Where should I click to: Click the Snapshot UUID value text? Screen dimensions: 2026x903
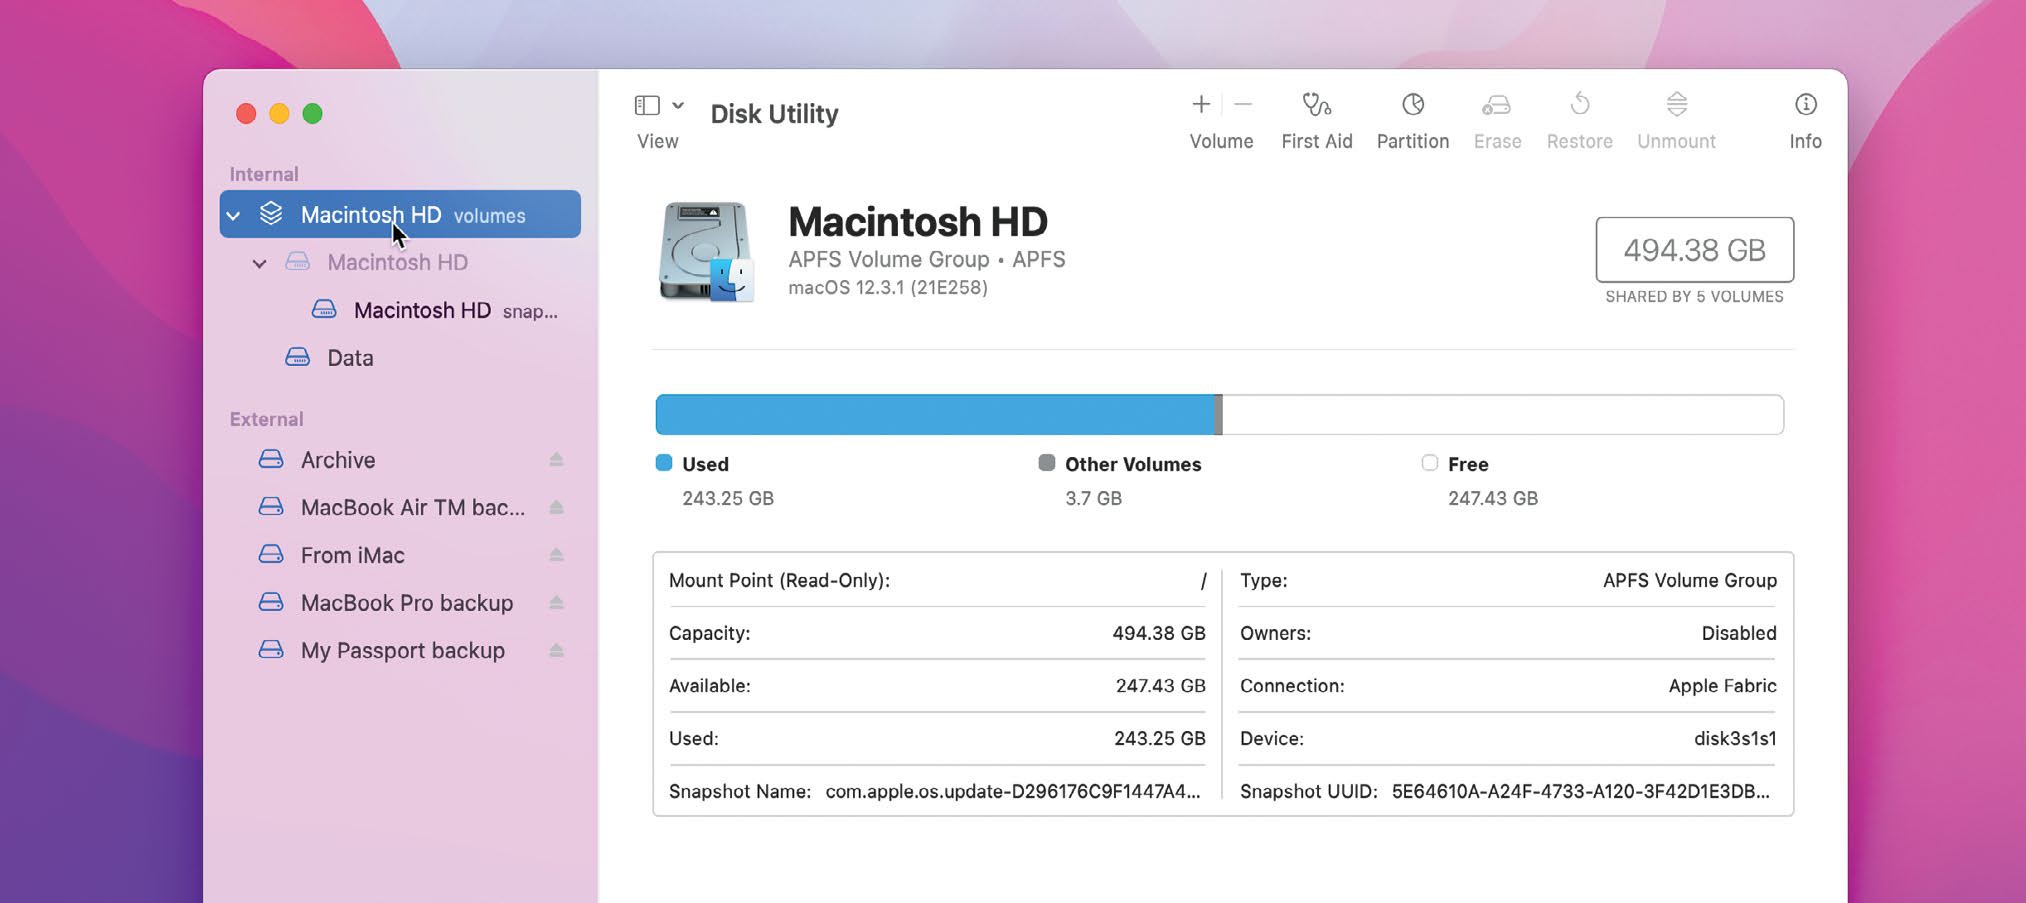(x=1581, y=791)
